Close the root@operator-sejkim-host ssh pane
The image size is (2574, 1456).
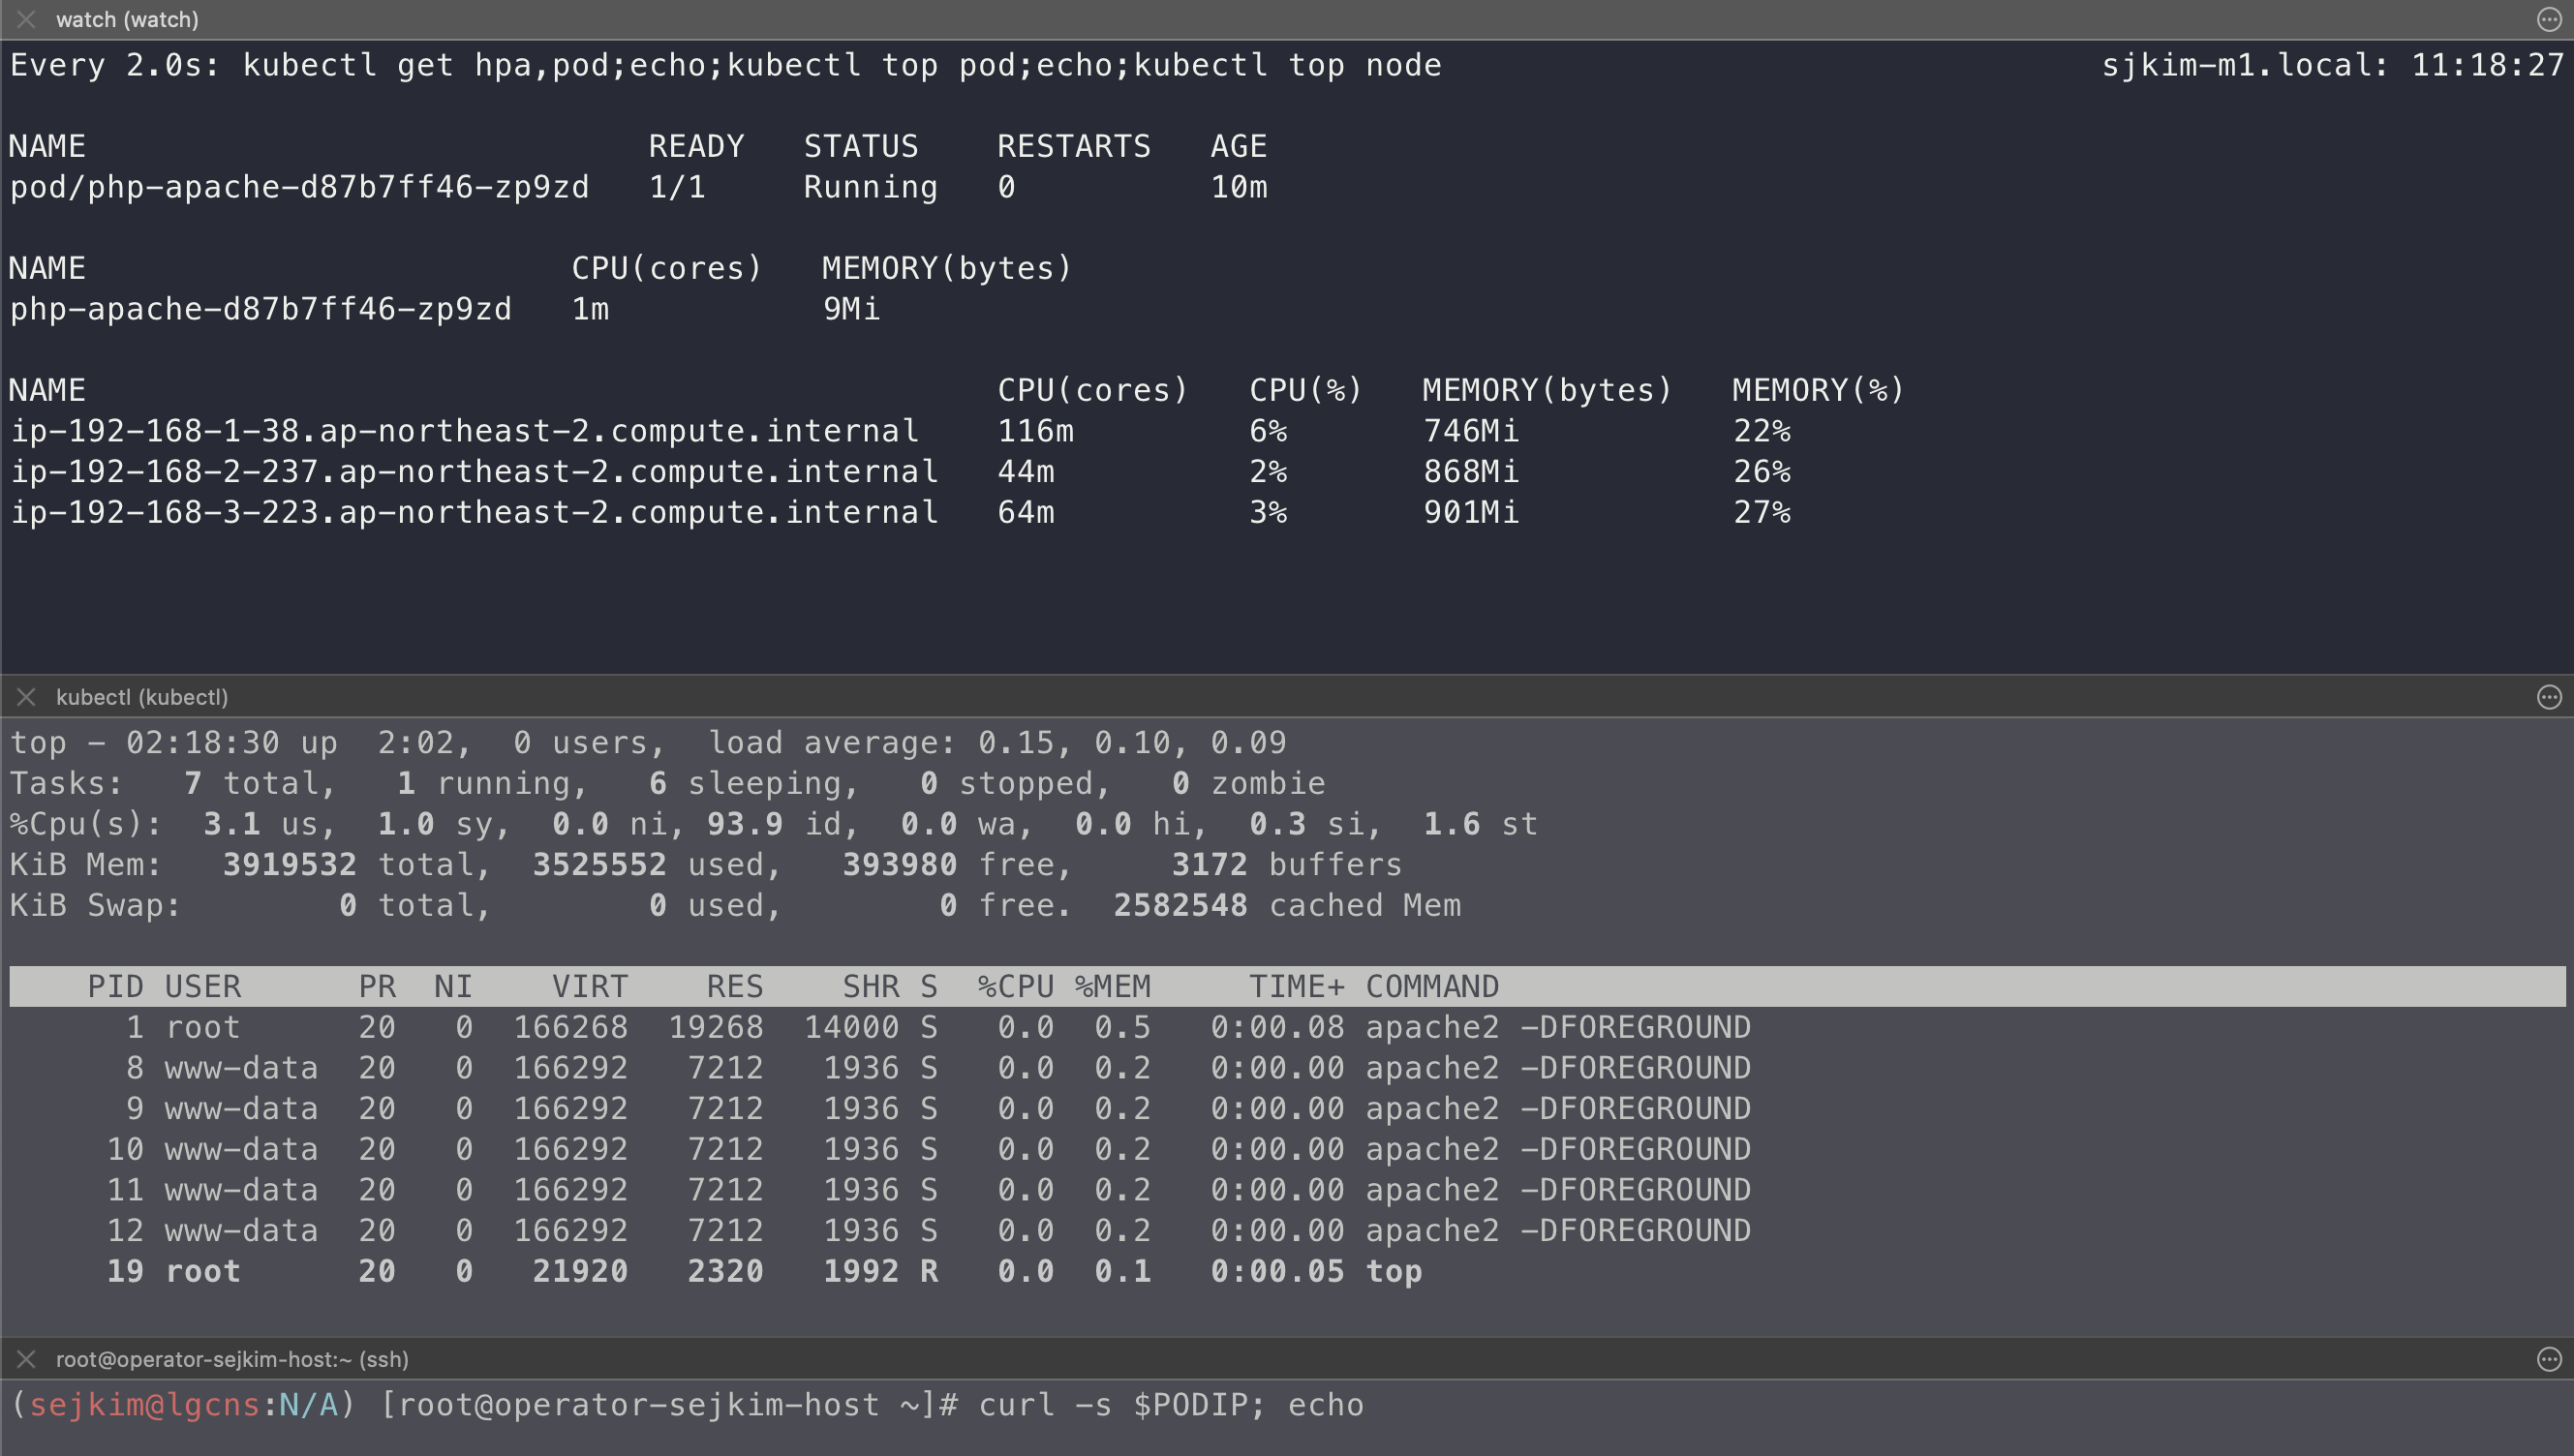coord(26,1359)
